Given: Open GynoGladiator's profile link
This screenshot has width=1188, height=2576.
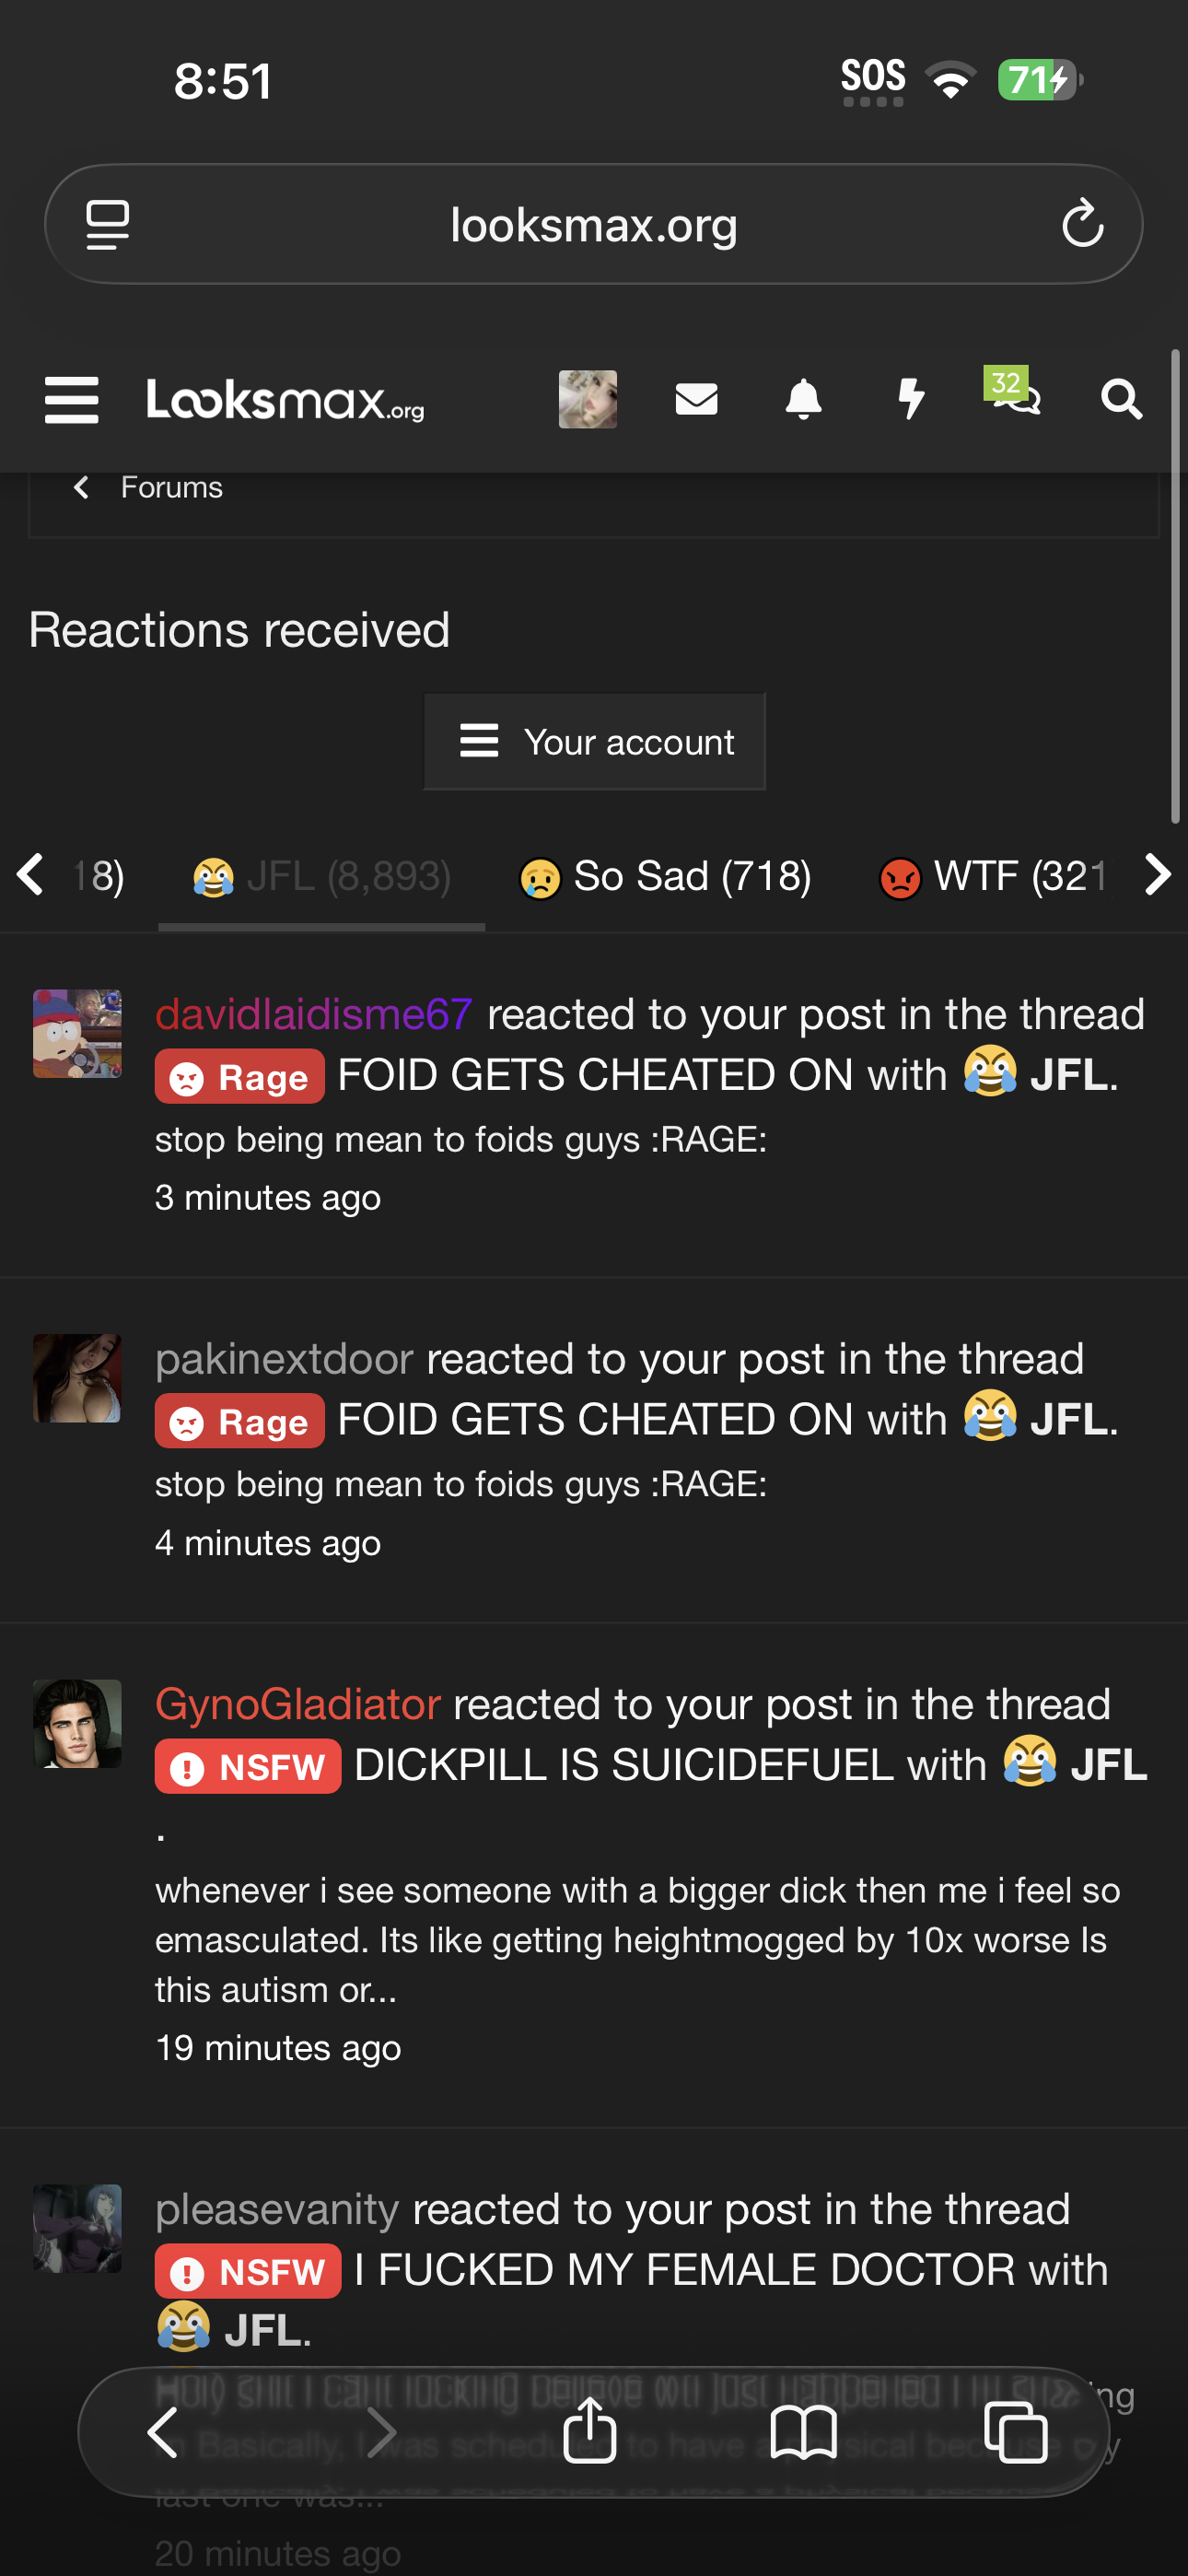Looking at the screenshot, I should point(298,1704).
